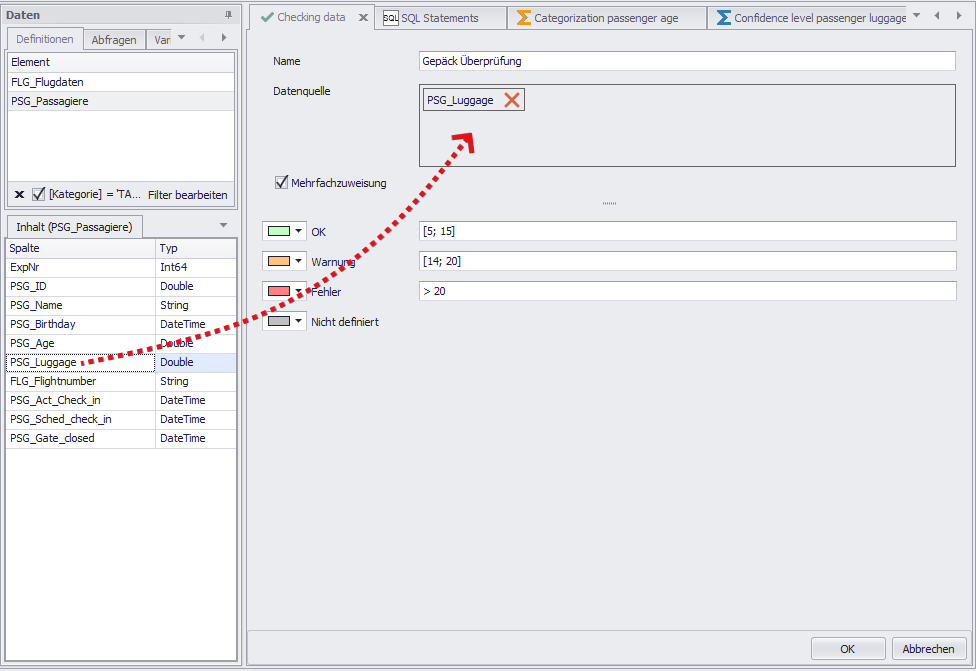The width and height of the screenshot is (976, 671).
Task: Toggle the Kategorie filter checkbox
Action: (39, 194)
